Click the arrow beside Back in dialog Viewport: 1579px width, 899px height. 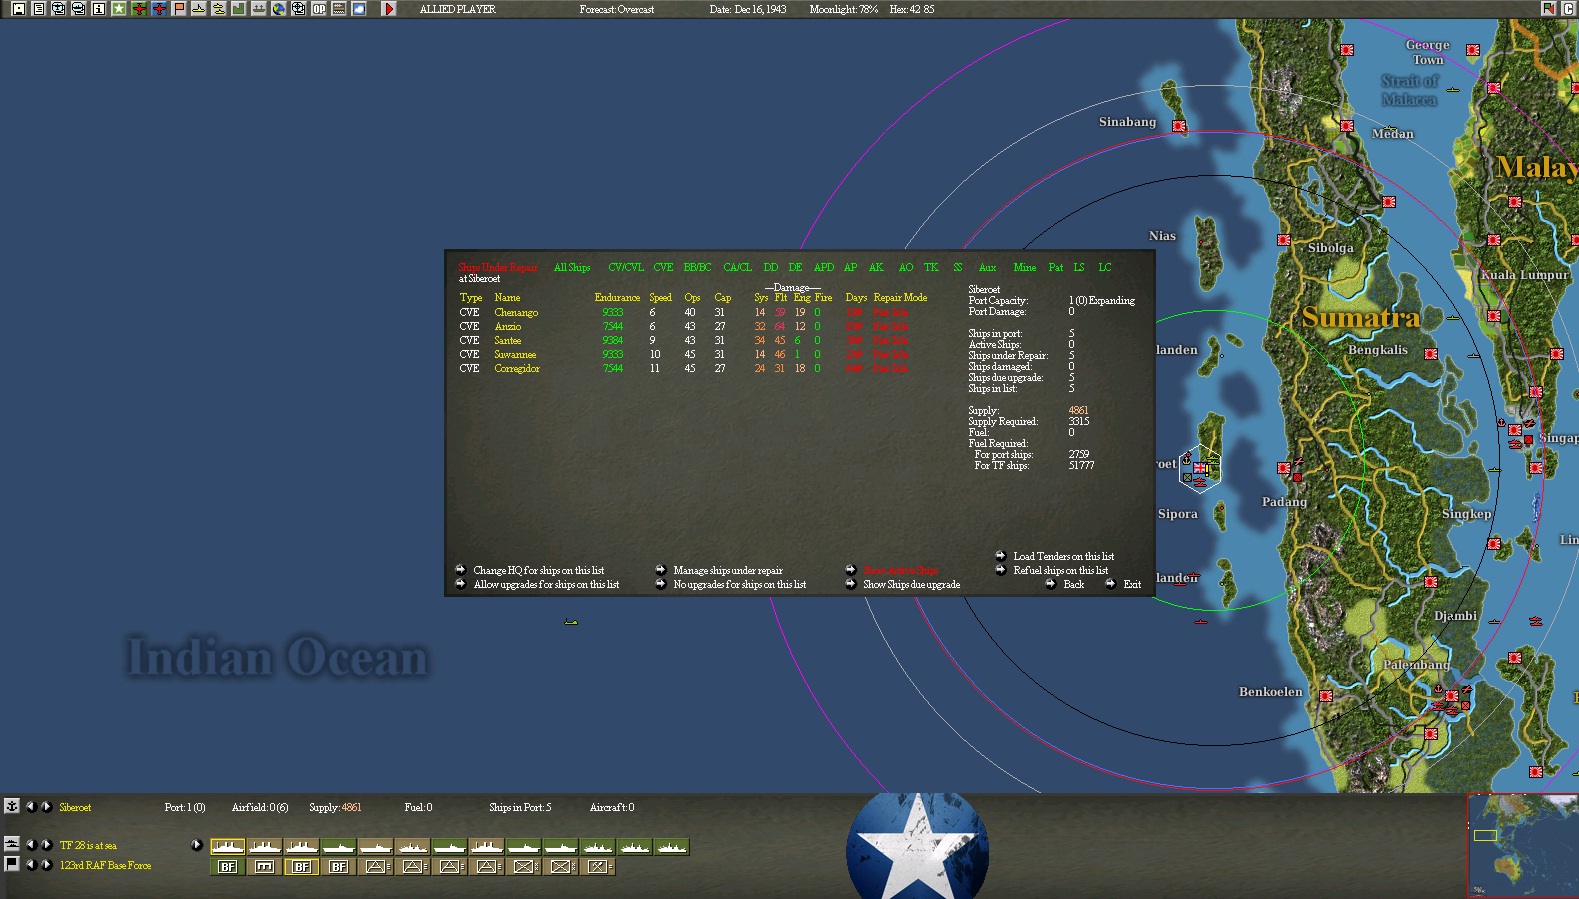[1050, 584]
